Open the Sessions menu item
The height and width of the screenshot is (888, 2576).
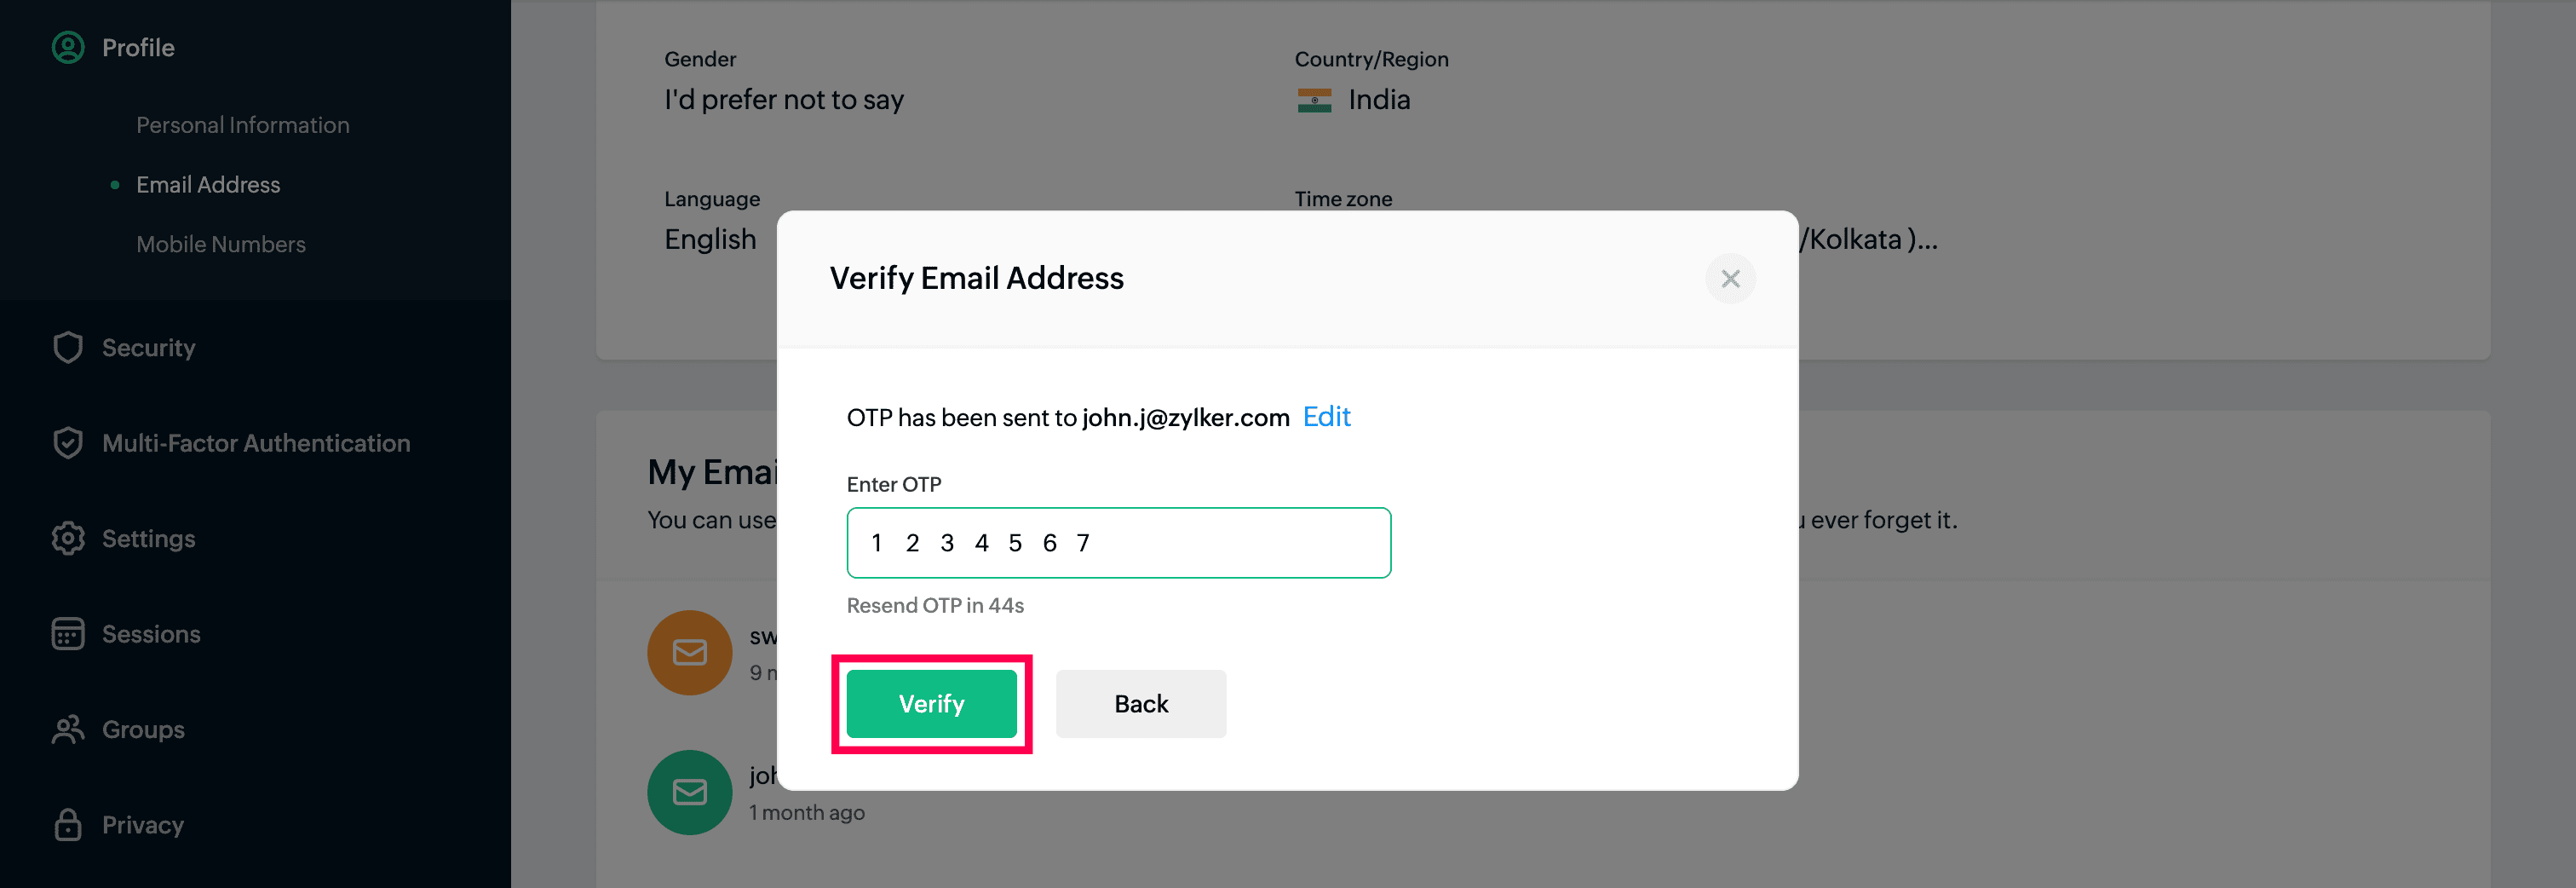(151, 634)
